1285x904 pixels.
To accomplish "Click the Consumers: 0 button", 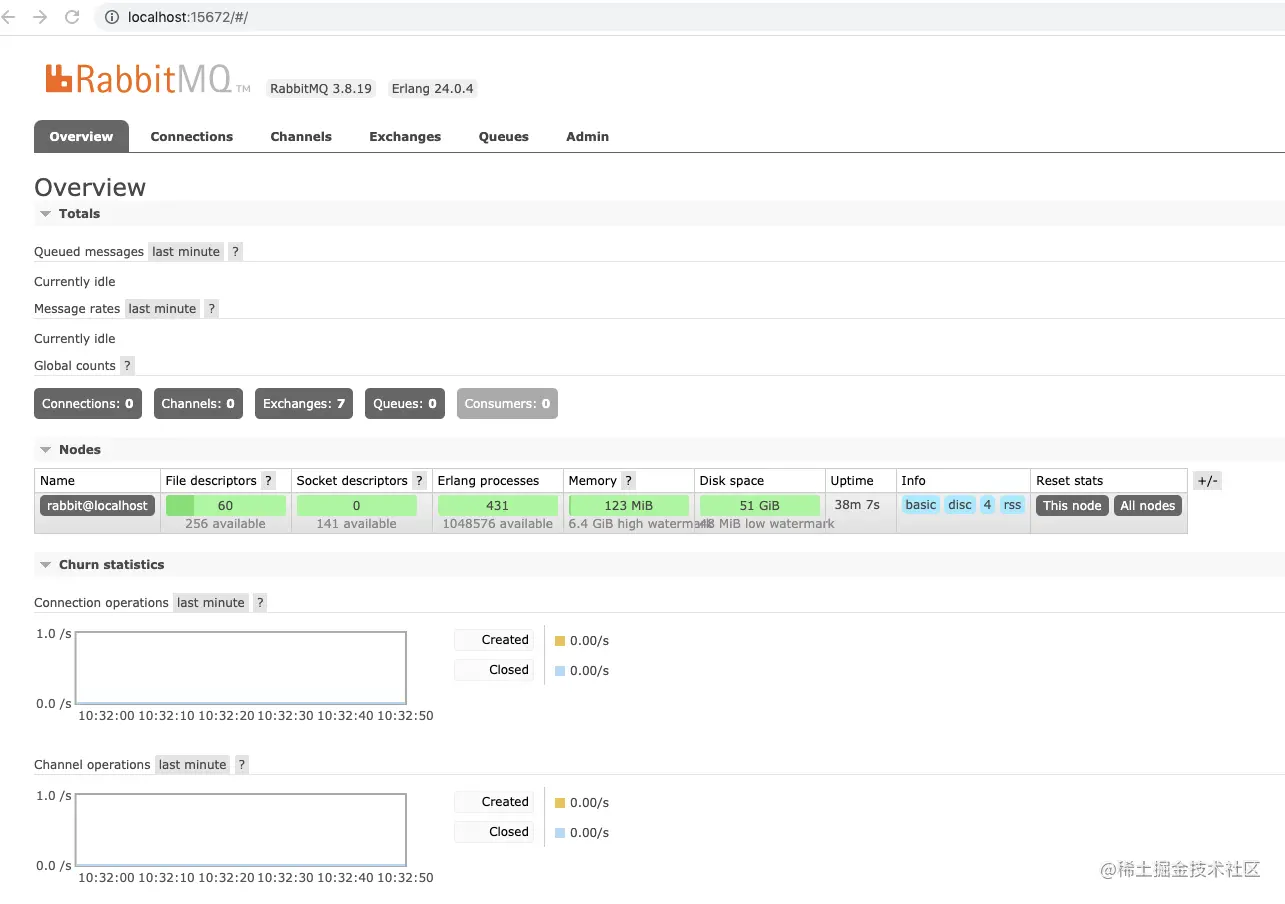I will (507, 404).
